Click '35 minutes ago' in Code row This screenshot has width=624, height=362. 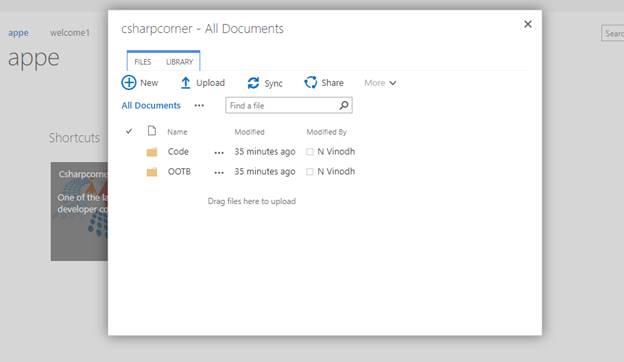point(265,152)
